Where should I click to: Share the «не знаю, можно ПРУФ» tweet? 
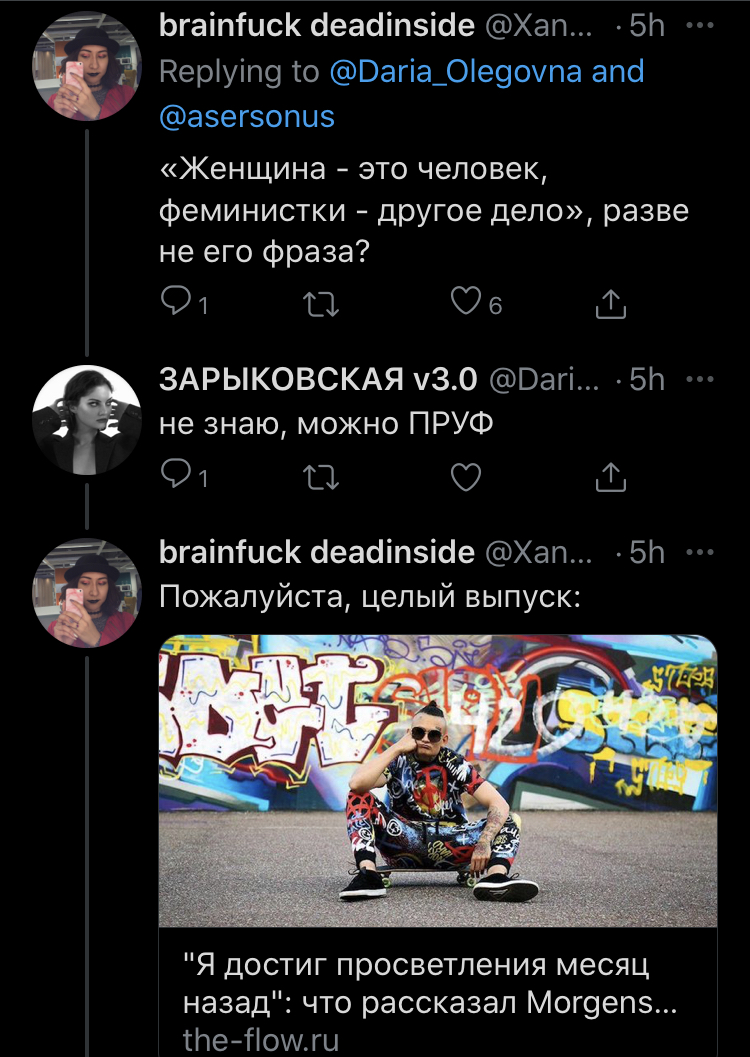(x=611, y=477)
